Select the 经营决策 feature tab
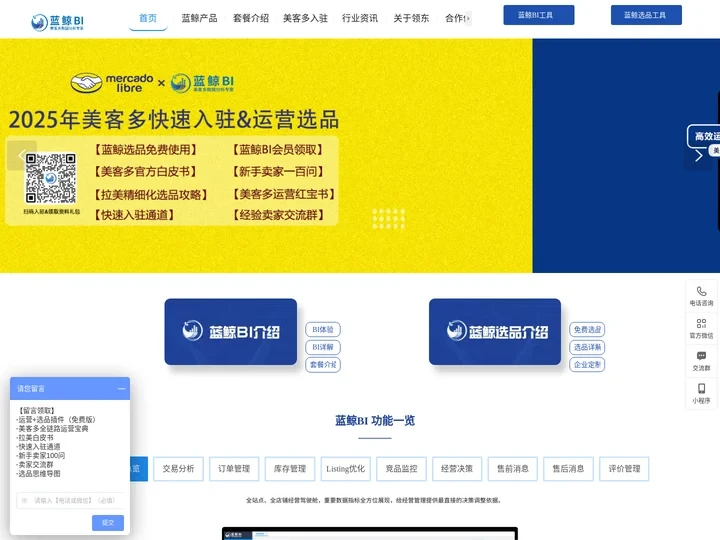 [x=457, y=469]
